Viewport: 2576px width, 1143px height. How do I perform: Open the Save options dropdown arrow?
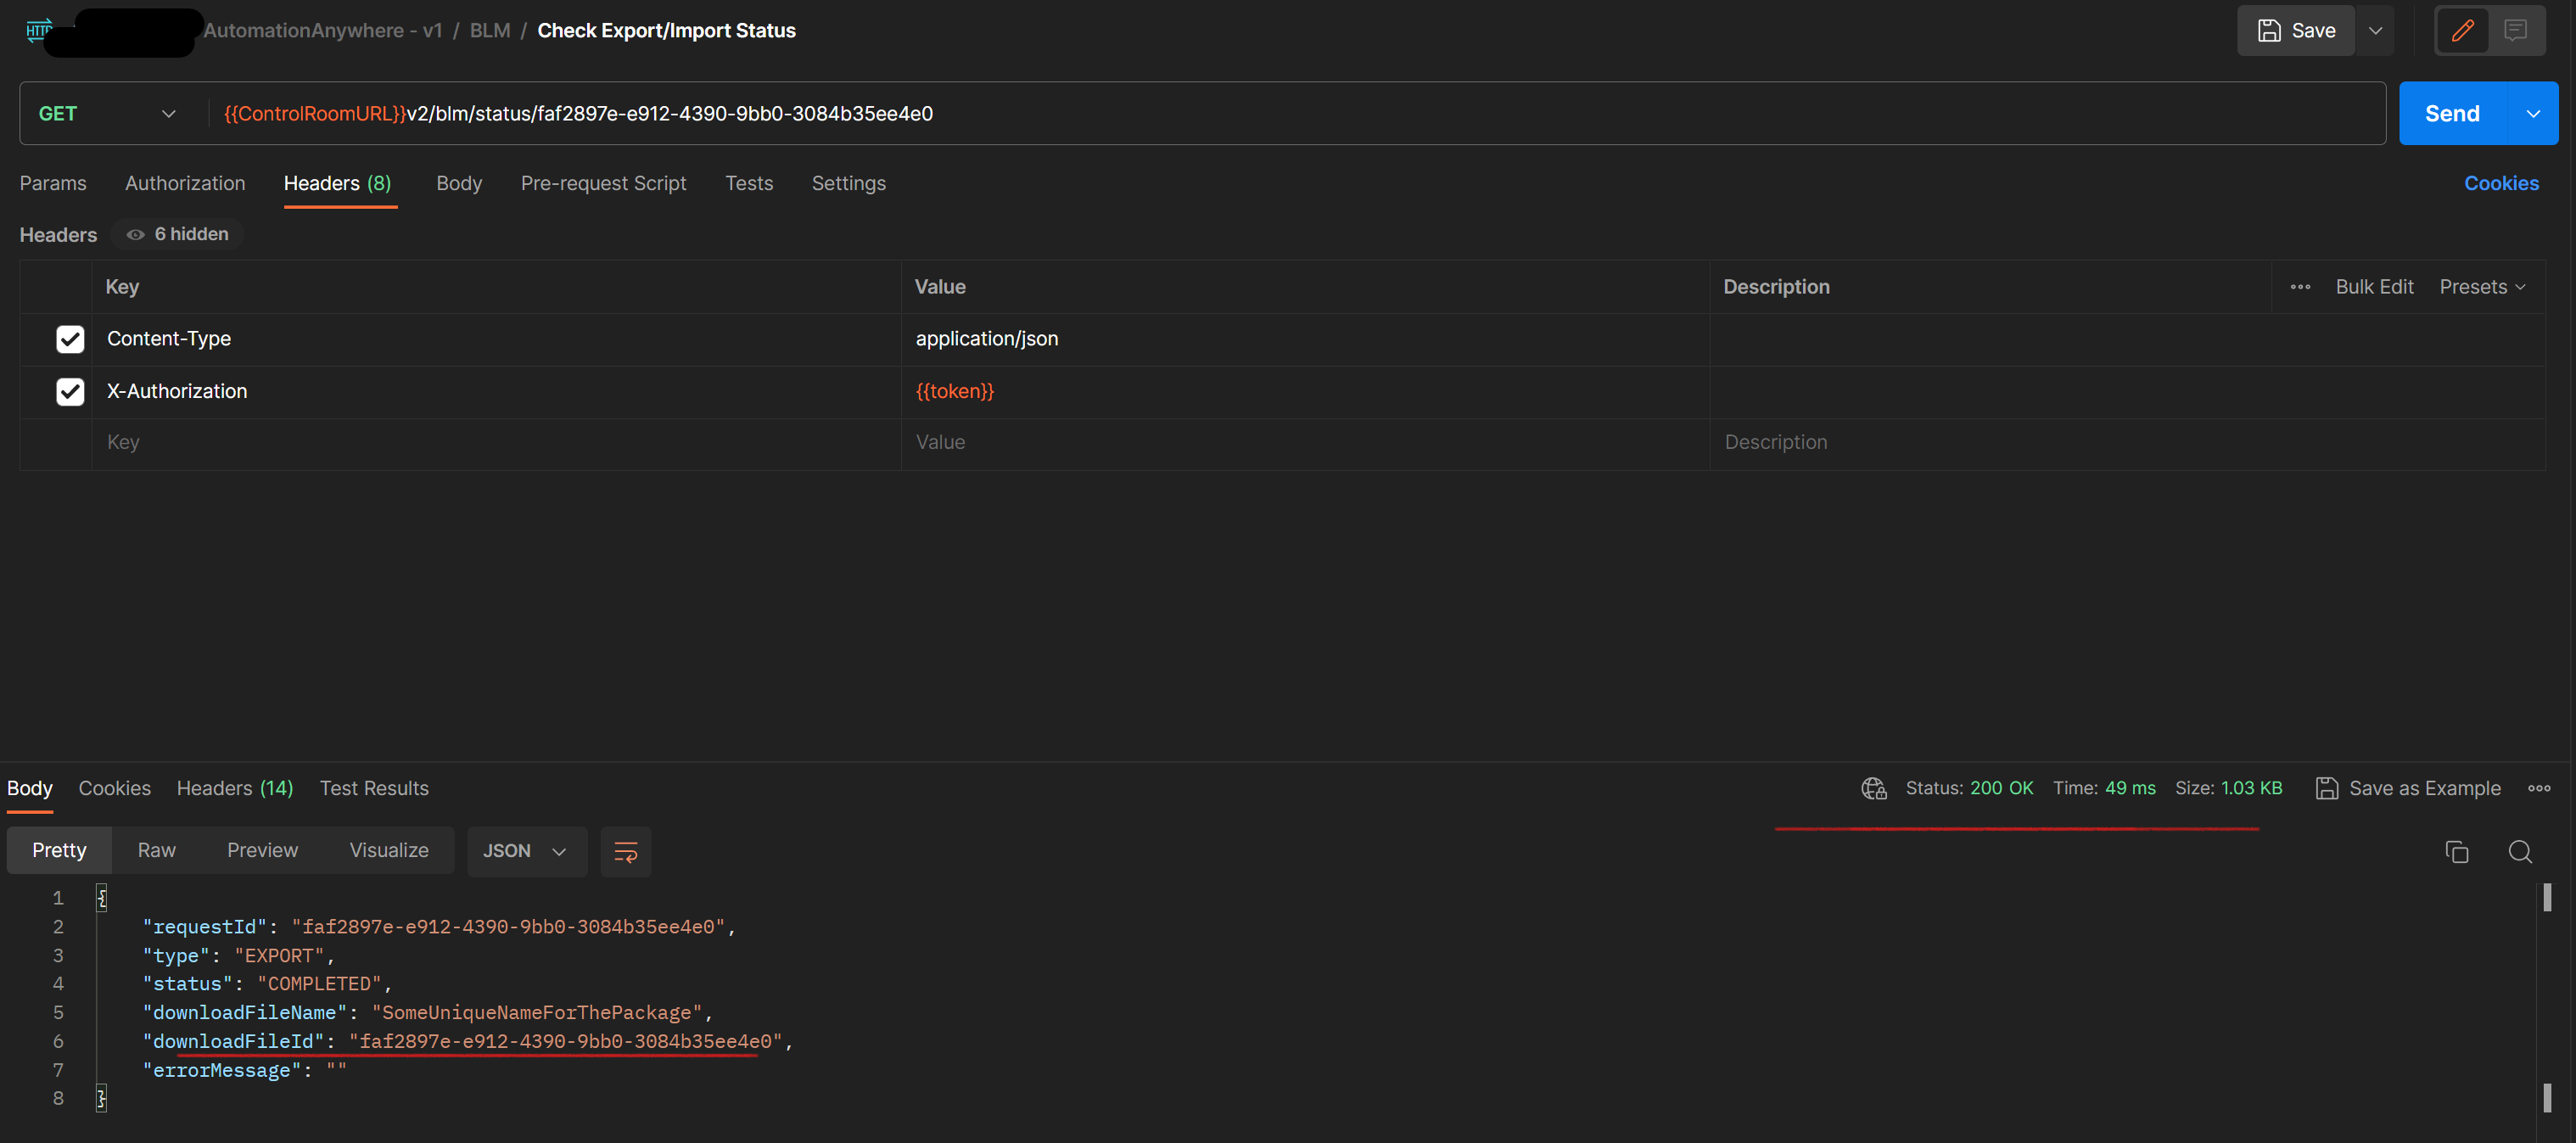pos(2376,30)
